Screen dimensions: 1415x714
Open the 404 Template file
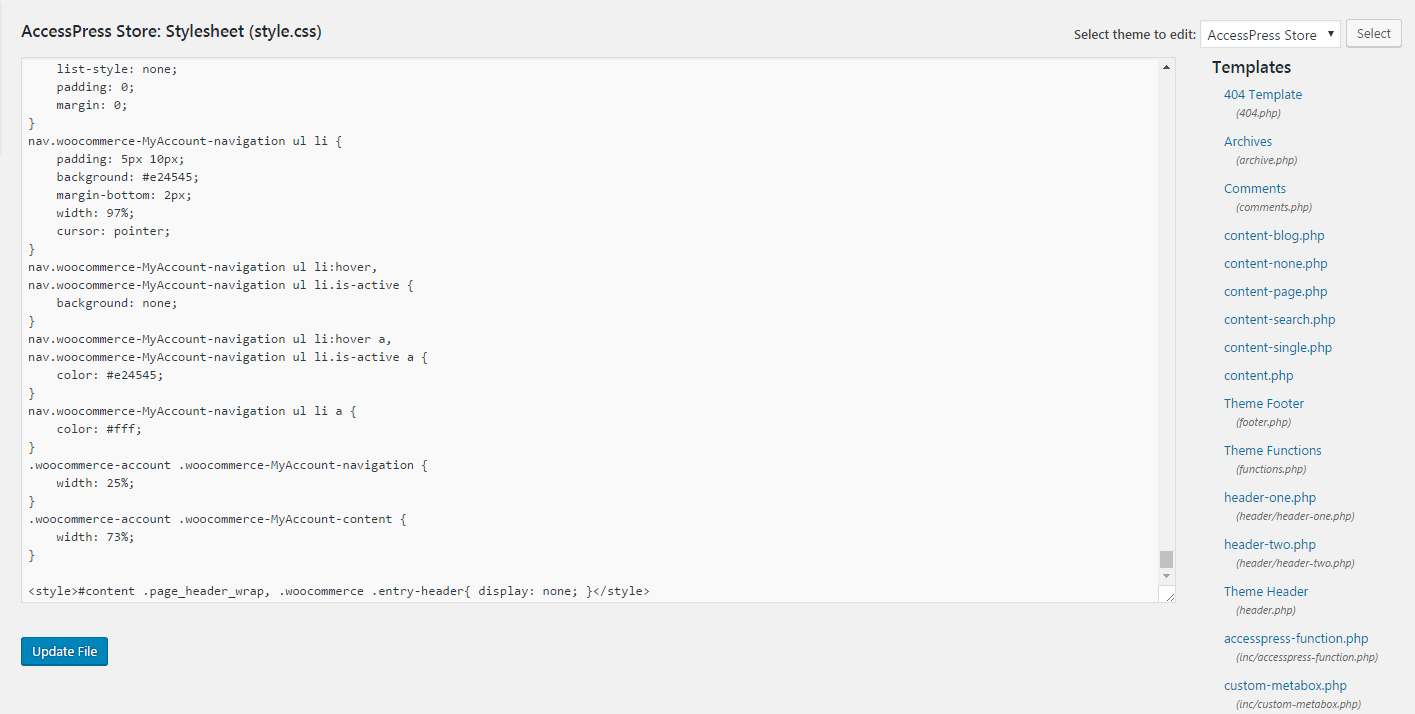click(x=1263, y=94)
